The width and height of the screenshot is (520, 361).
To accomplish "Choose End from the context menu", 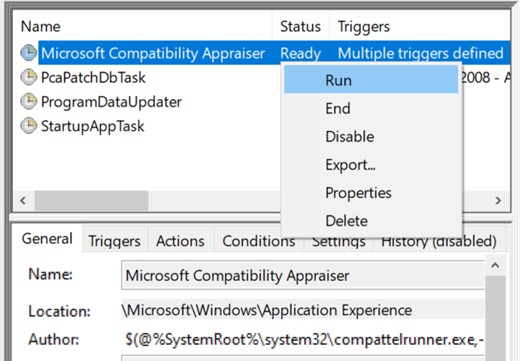I will click(371, 108).
